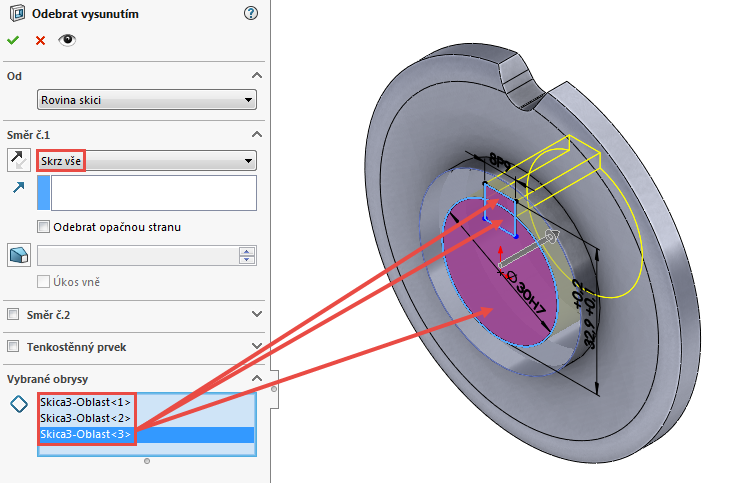Screen dimensions: 750x483
Task: Click the blue direction-of-extrusion arrow icon
Action: (19, 187)
